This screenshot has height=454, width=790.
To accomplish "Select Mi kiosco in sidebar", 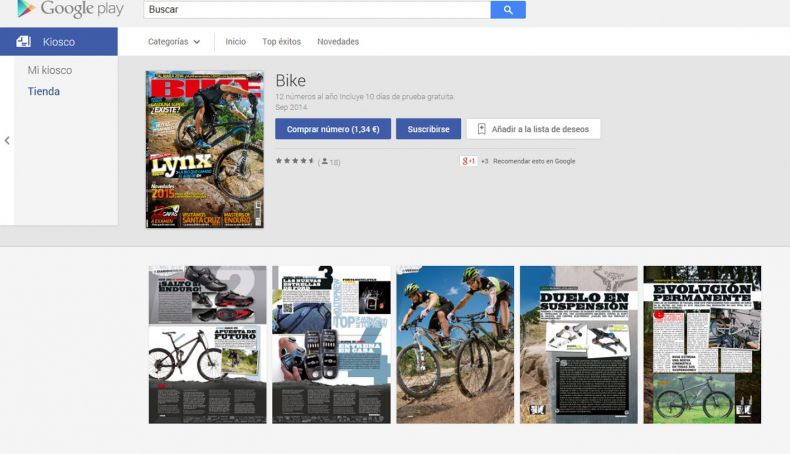I will click(50, 70).
